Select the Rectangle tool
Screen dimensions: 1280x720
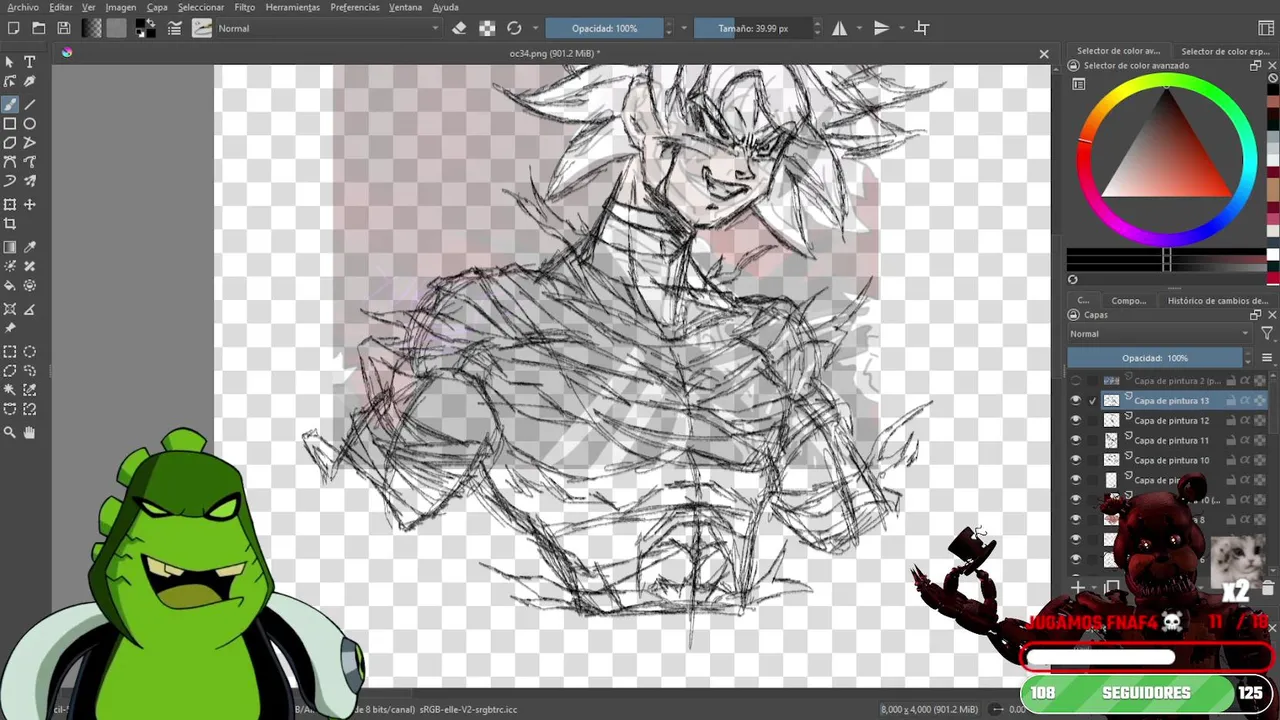10,124
